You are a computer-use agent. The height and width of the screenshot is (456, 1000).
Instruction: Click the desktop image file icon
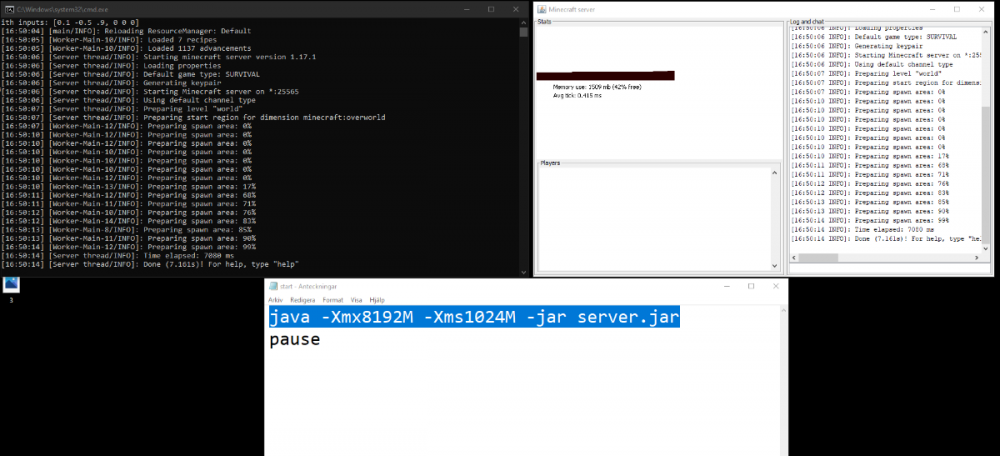11,284
